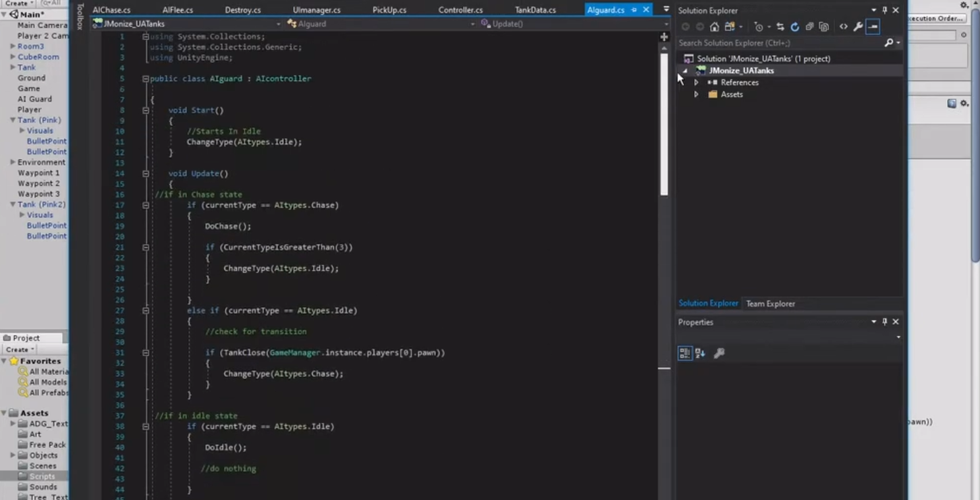Viewport: 980px width, 500px height.
Task: Expand the Assets folder arrow in Solution Explorer
Action: pos(696,94)
